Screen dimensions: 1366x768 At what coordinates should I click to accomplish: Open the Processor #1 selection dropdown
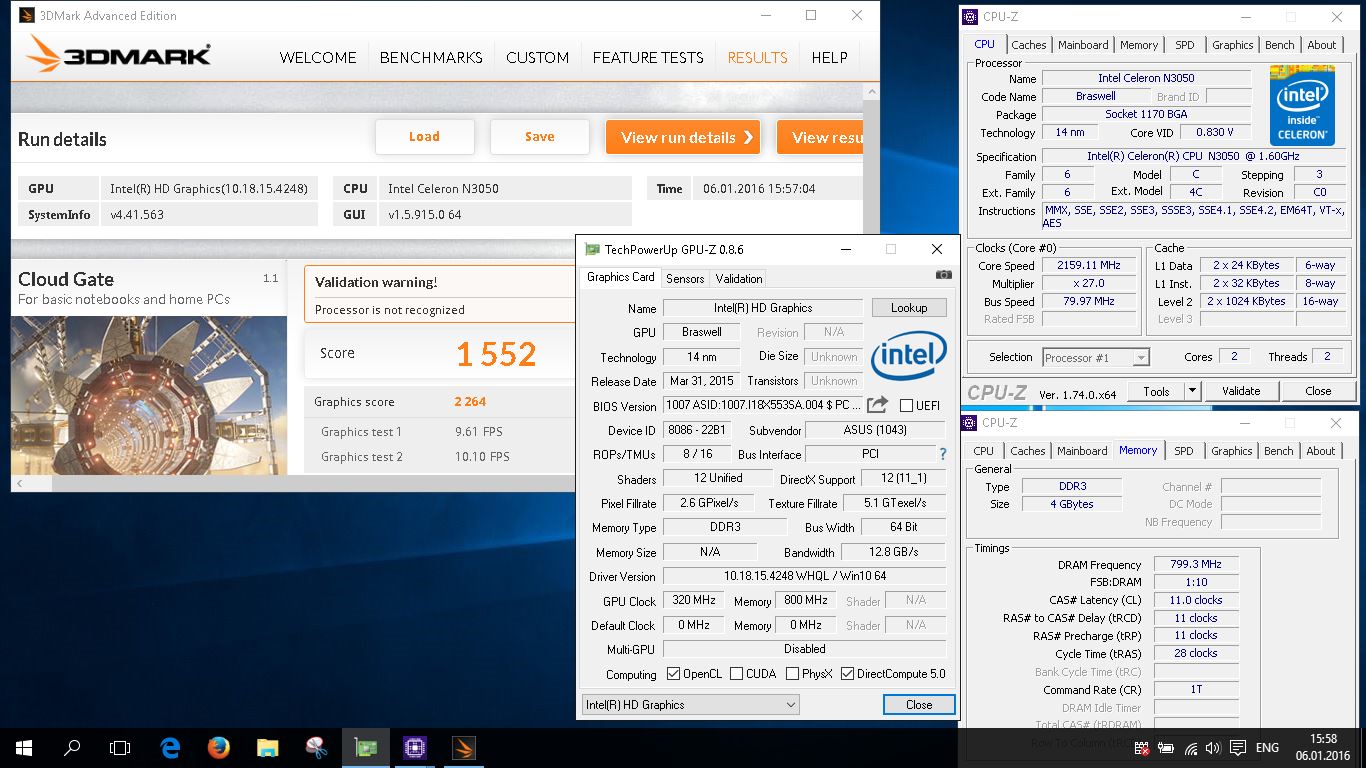(x=1095, y=357)
